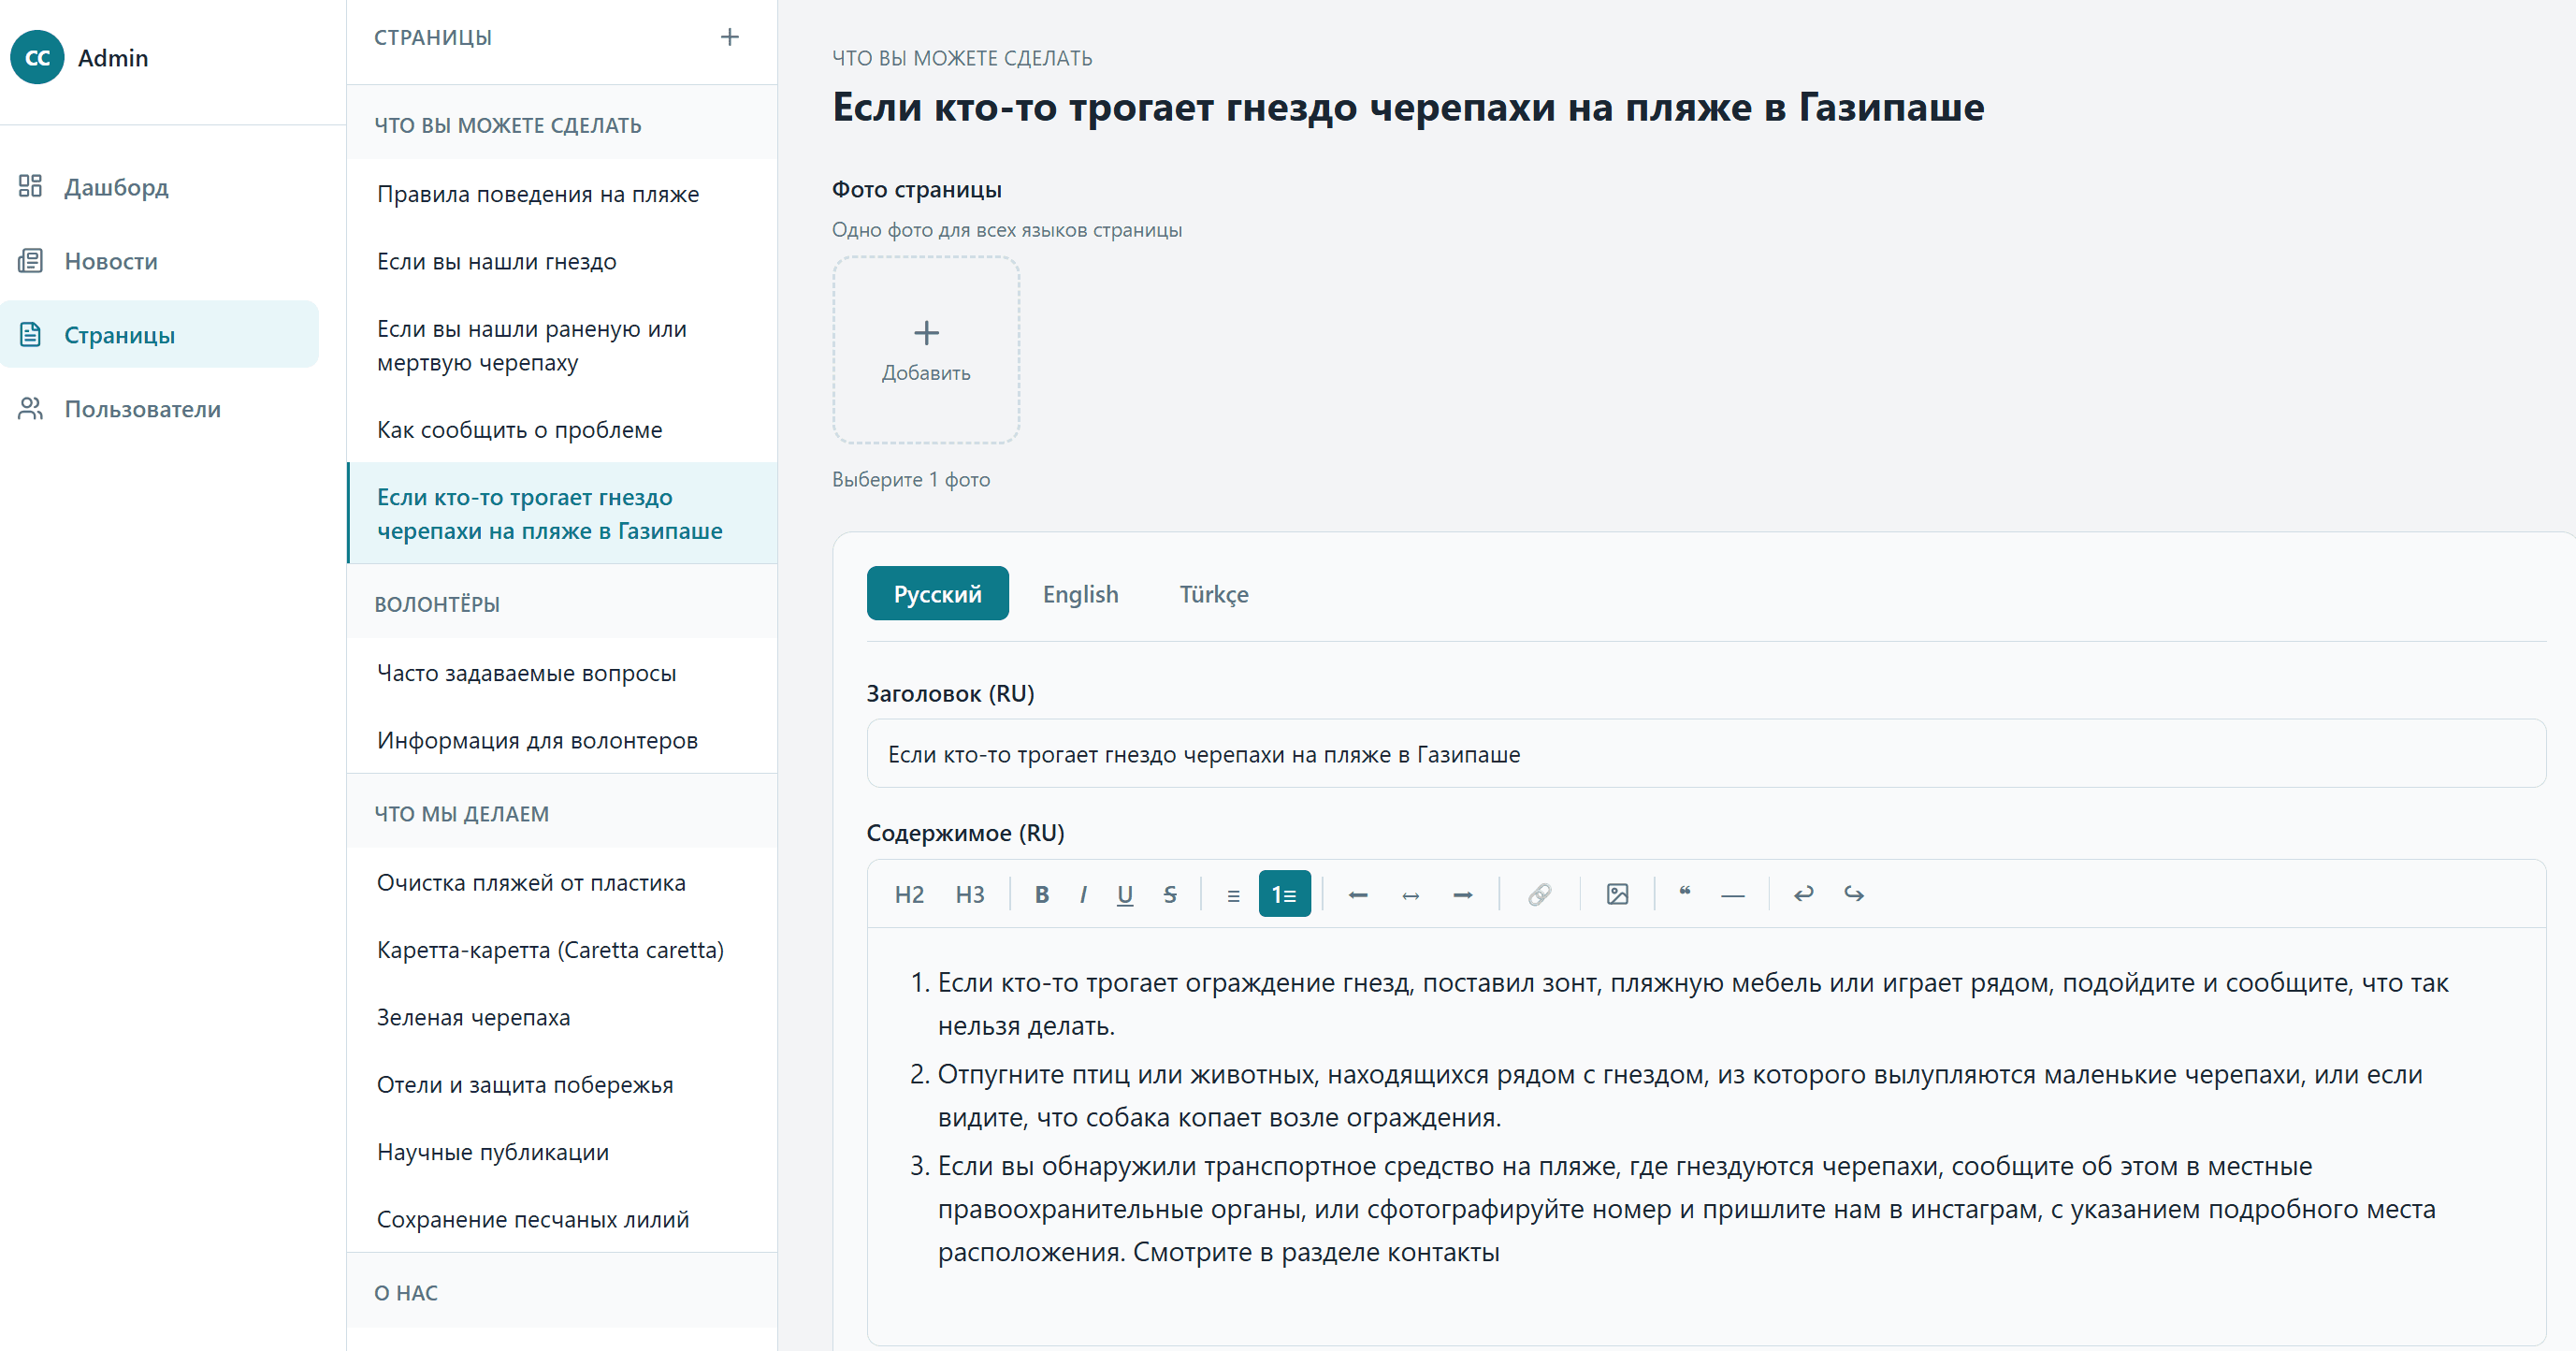Open the Пользователи section
Image resolution: width=2576 pixels, height=1351 pixels.
pyautogui.click(x=160, y=408)
